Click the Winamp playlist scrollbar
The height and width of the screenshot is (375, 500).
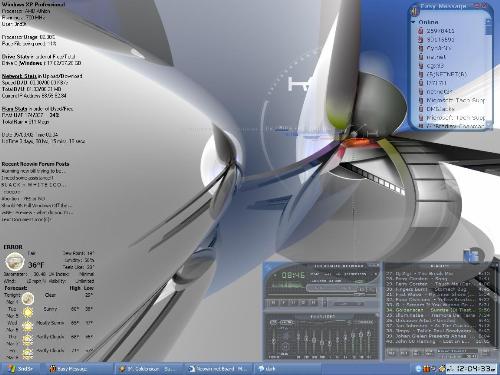point(495,310)
